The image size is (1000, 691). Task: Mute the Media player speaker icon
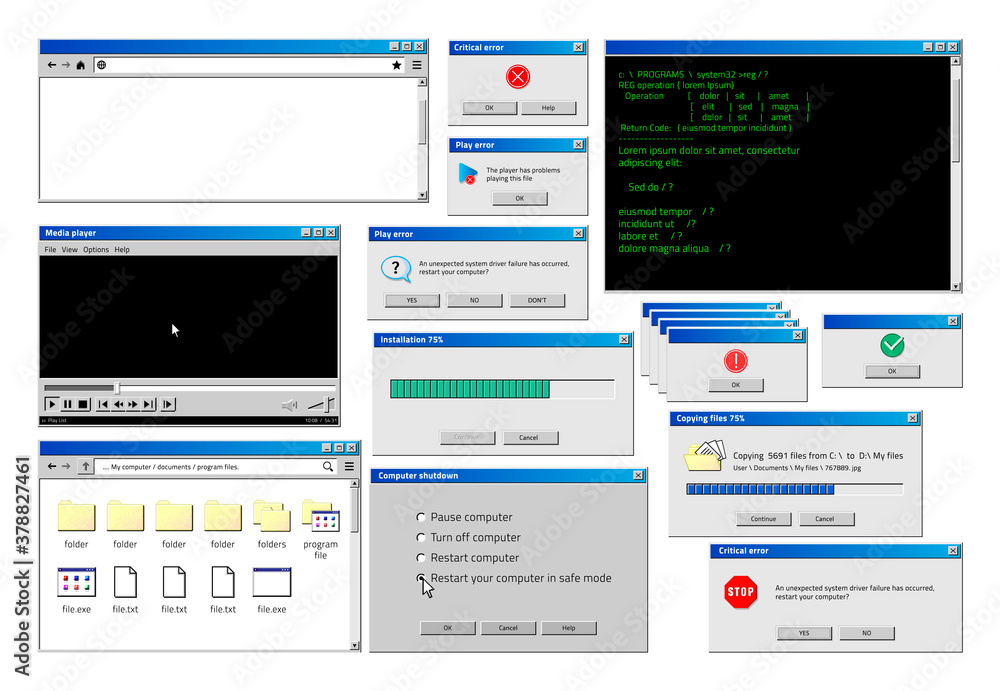pyautogui.click(x=290, y=405)
